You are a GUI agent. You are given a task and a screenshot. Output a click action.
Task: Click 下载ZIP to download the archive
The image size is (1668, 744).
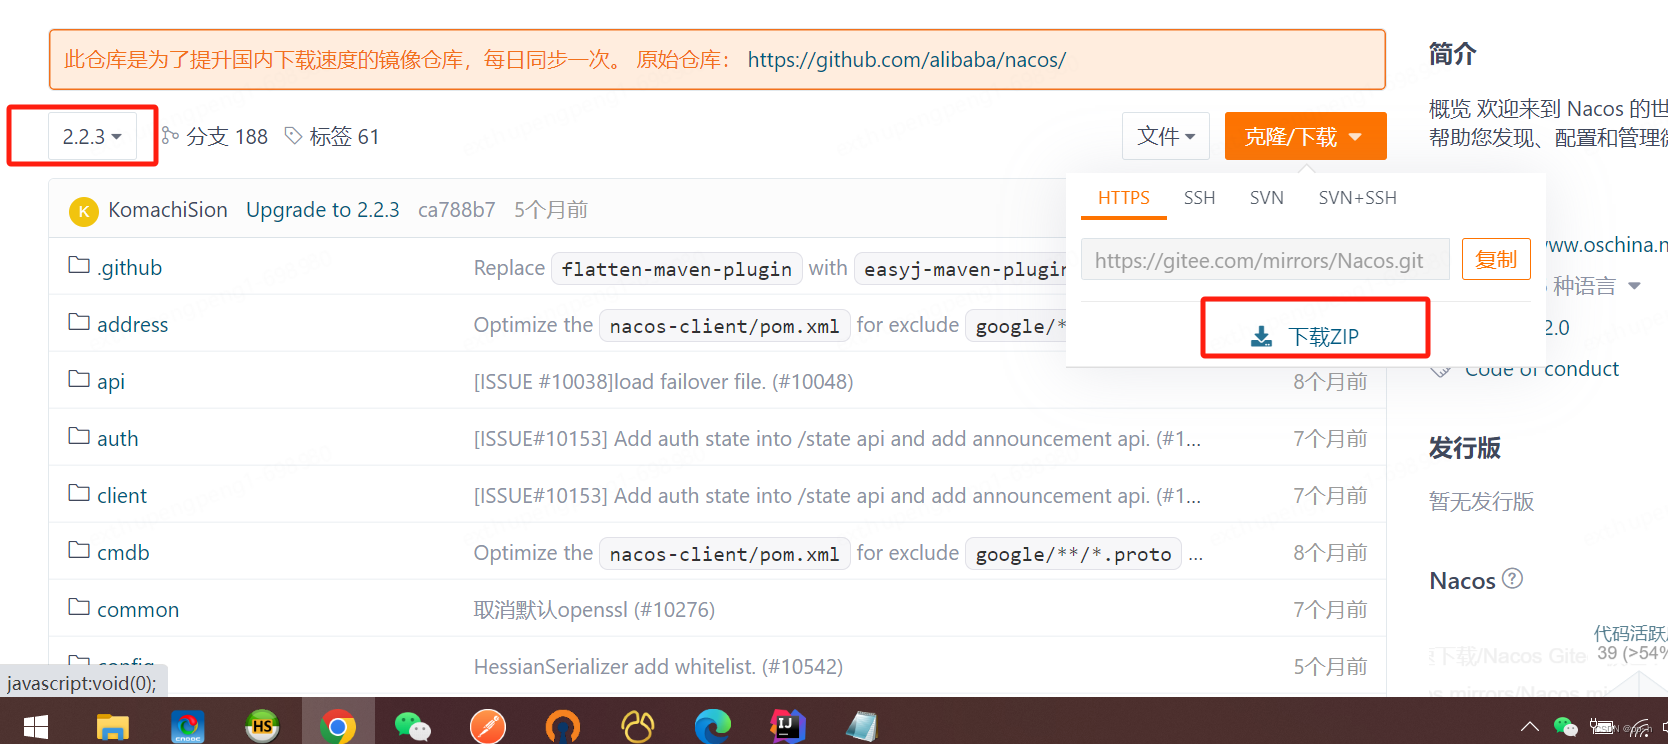tap(1305, 337)
